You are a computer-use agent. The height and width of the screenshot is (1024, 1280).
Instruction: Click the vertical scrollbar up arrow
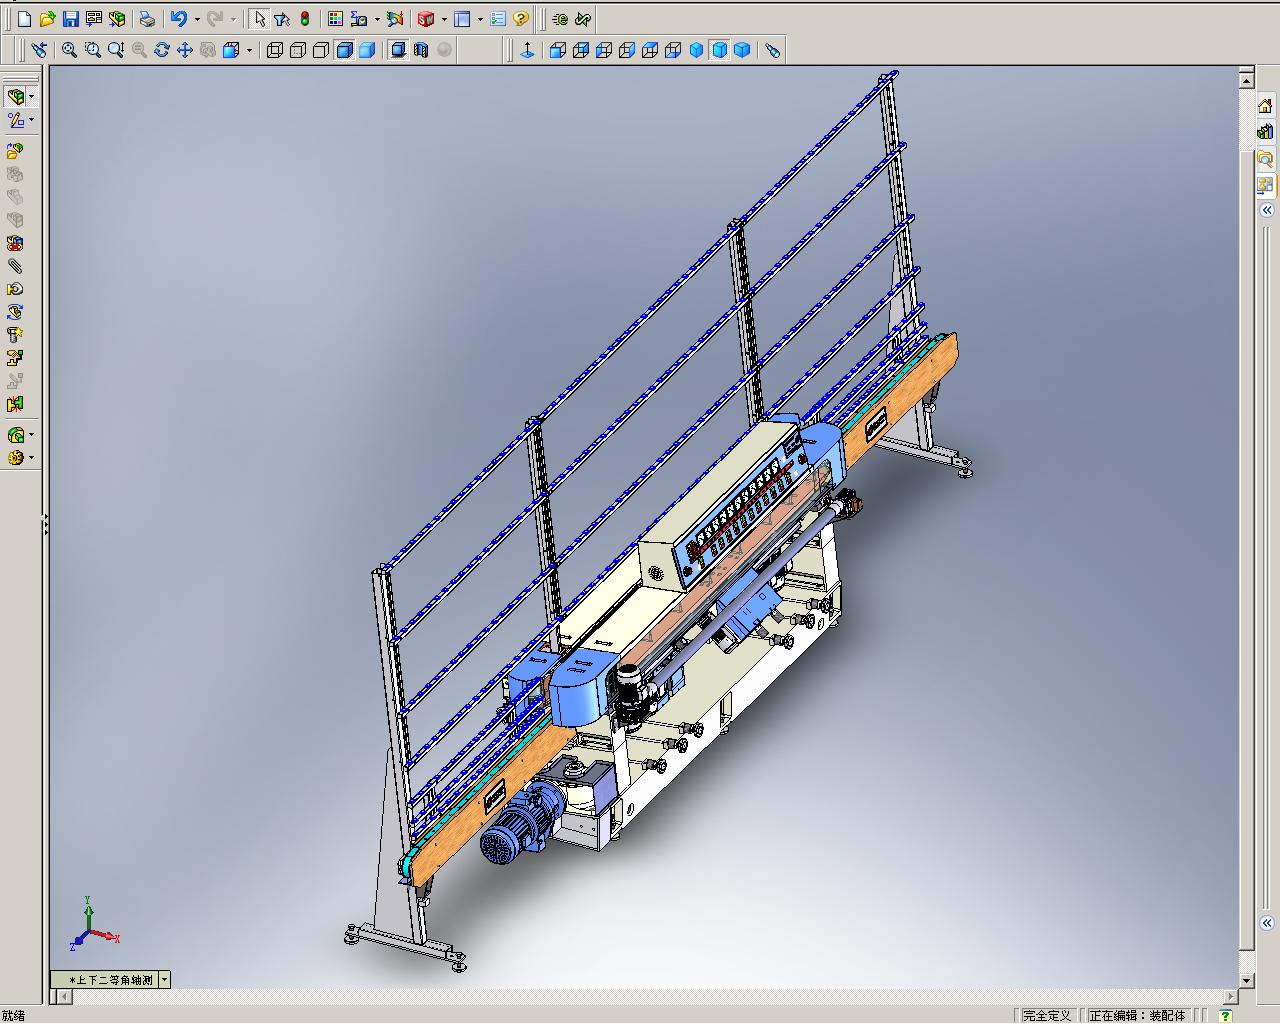tap(1247, 80)
